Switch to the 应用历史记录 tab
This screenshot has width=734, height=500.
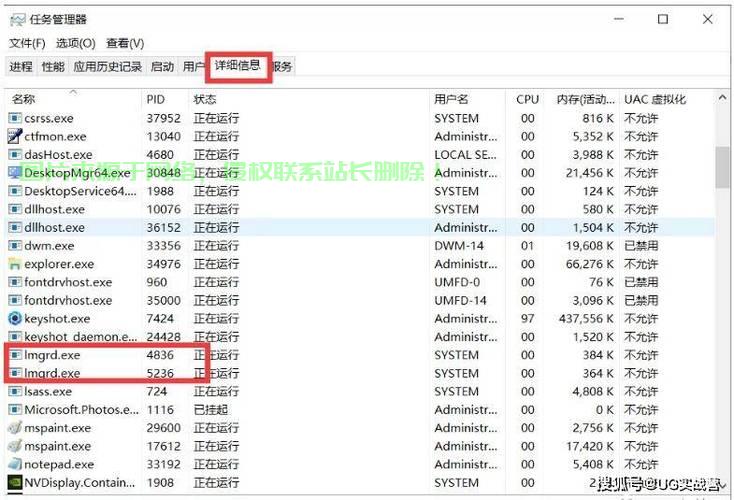(x=108, y=66)
